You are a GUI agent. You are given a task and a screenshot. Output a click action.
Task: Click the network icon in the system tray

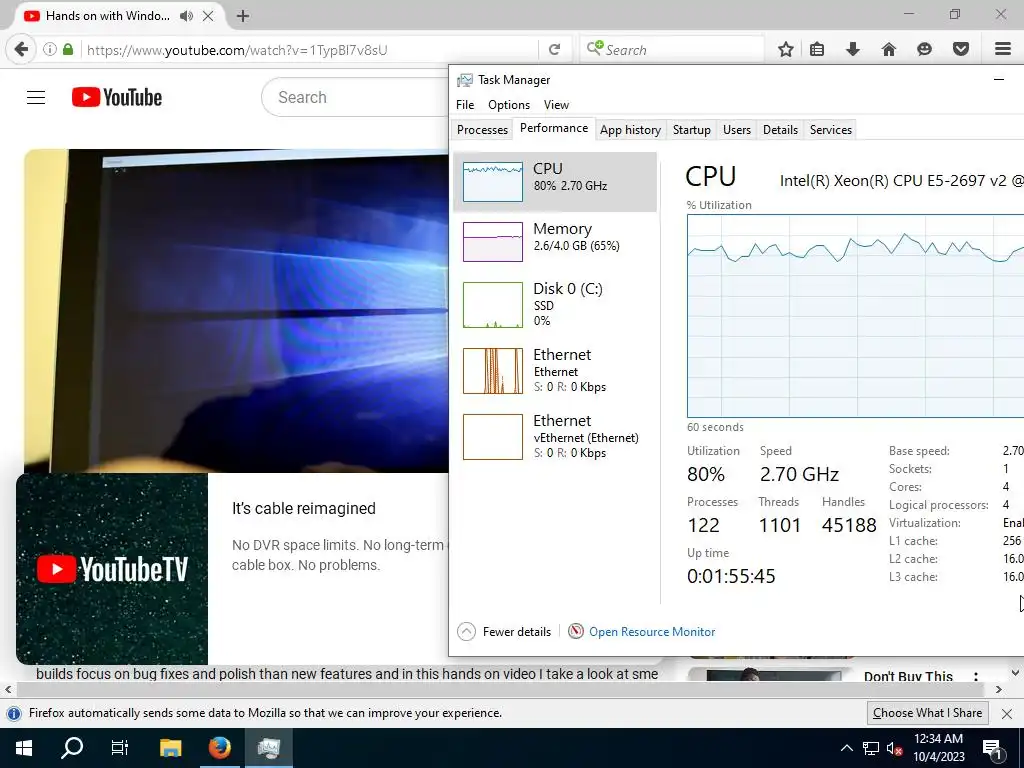(x=871, y=748)
